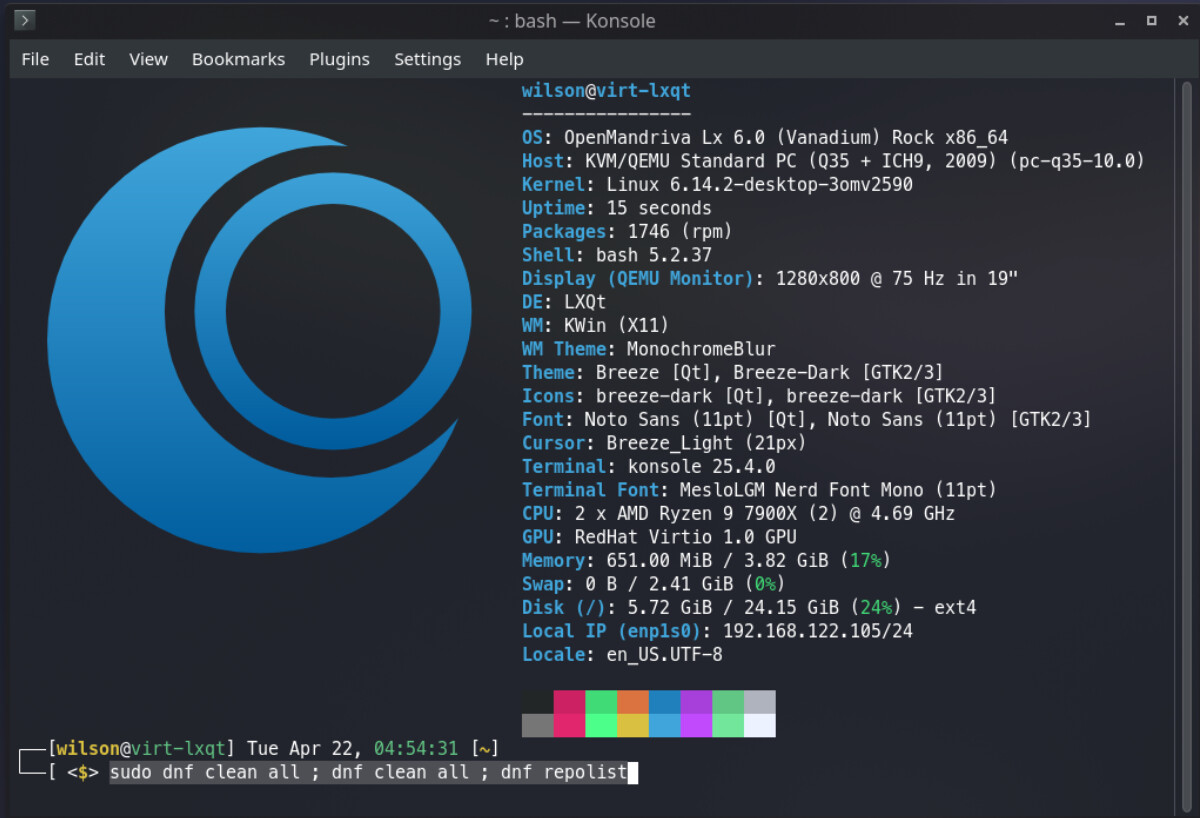The height and width of the screenshot is (818, 1200).
Task: Click the 'Disk (/): 5.72 GiB / 24.15 GiB' line
Action: coord(749,608)
